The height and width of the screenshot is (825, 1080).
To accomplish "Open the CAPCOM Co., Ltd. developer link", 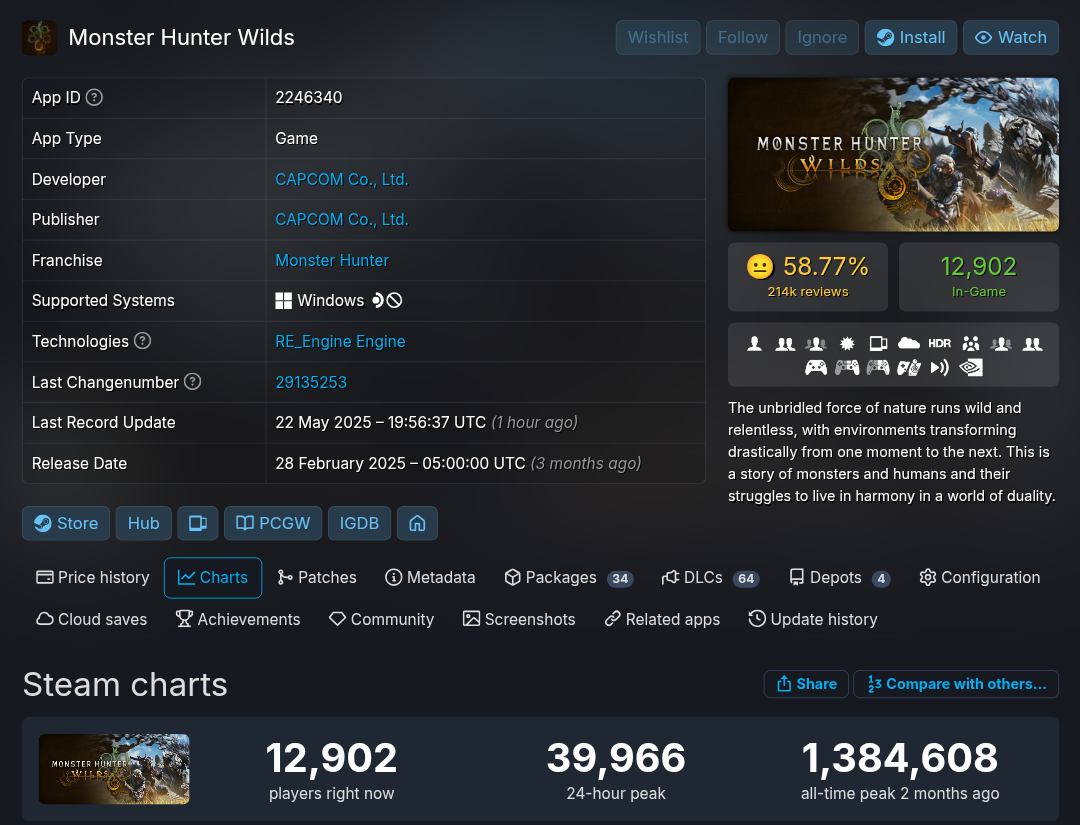I will tap(342, 179).
